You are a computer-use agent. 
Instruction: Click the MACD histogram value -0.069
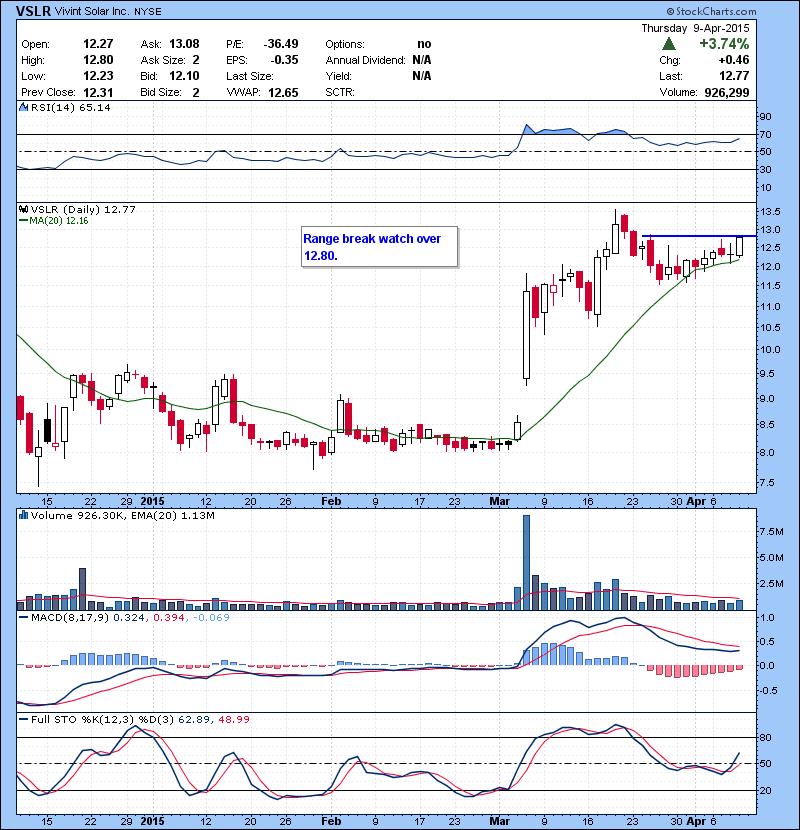[x=211, y=617]
